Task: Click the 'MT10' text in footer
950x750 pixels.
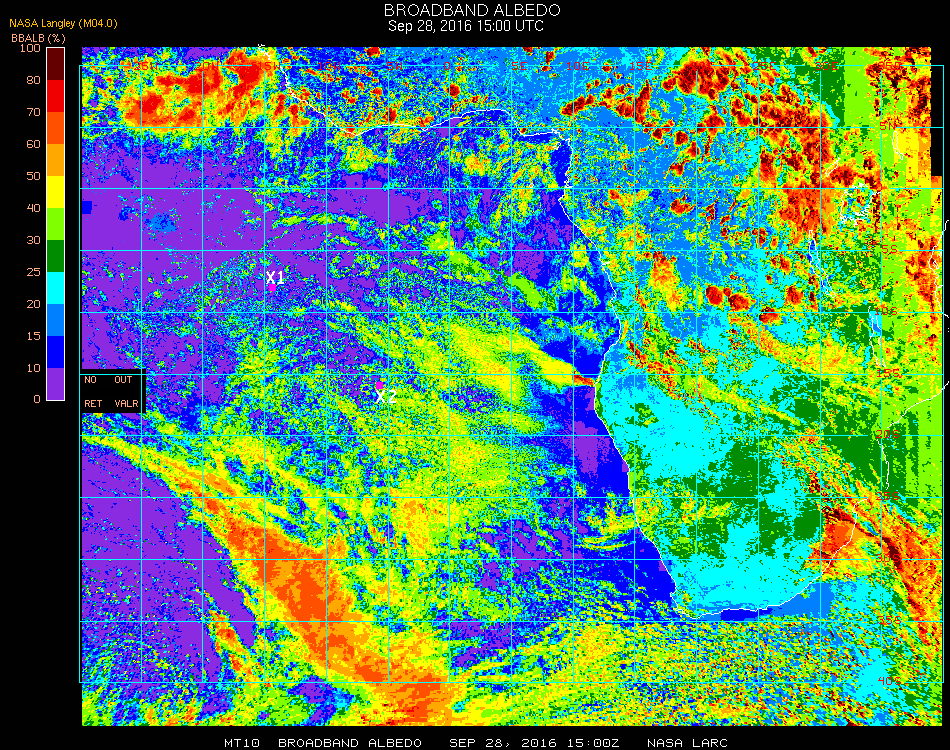Action: [242, 743]
